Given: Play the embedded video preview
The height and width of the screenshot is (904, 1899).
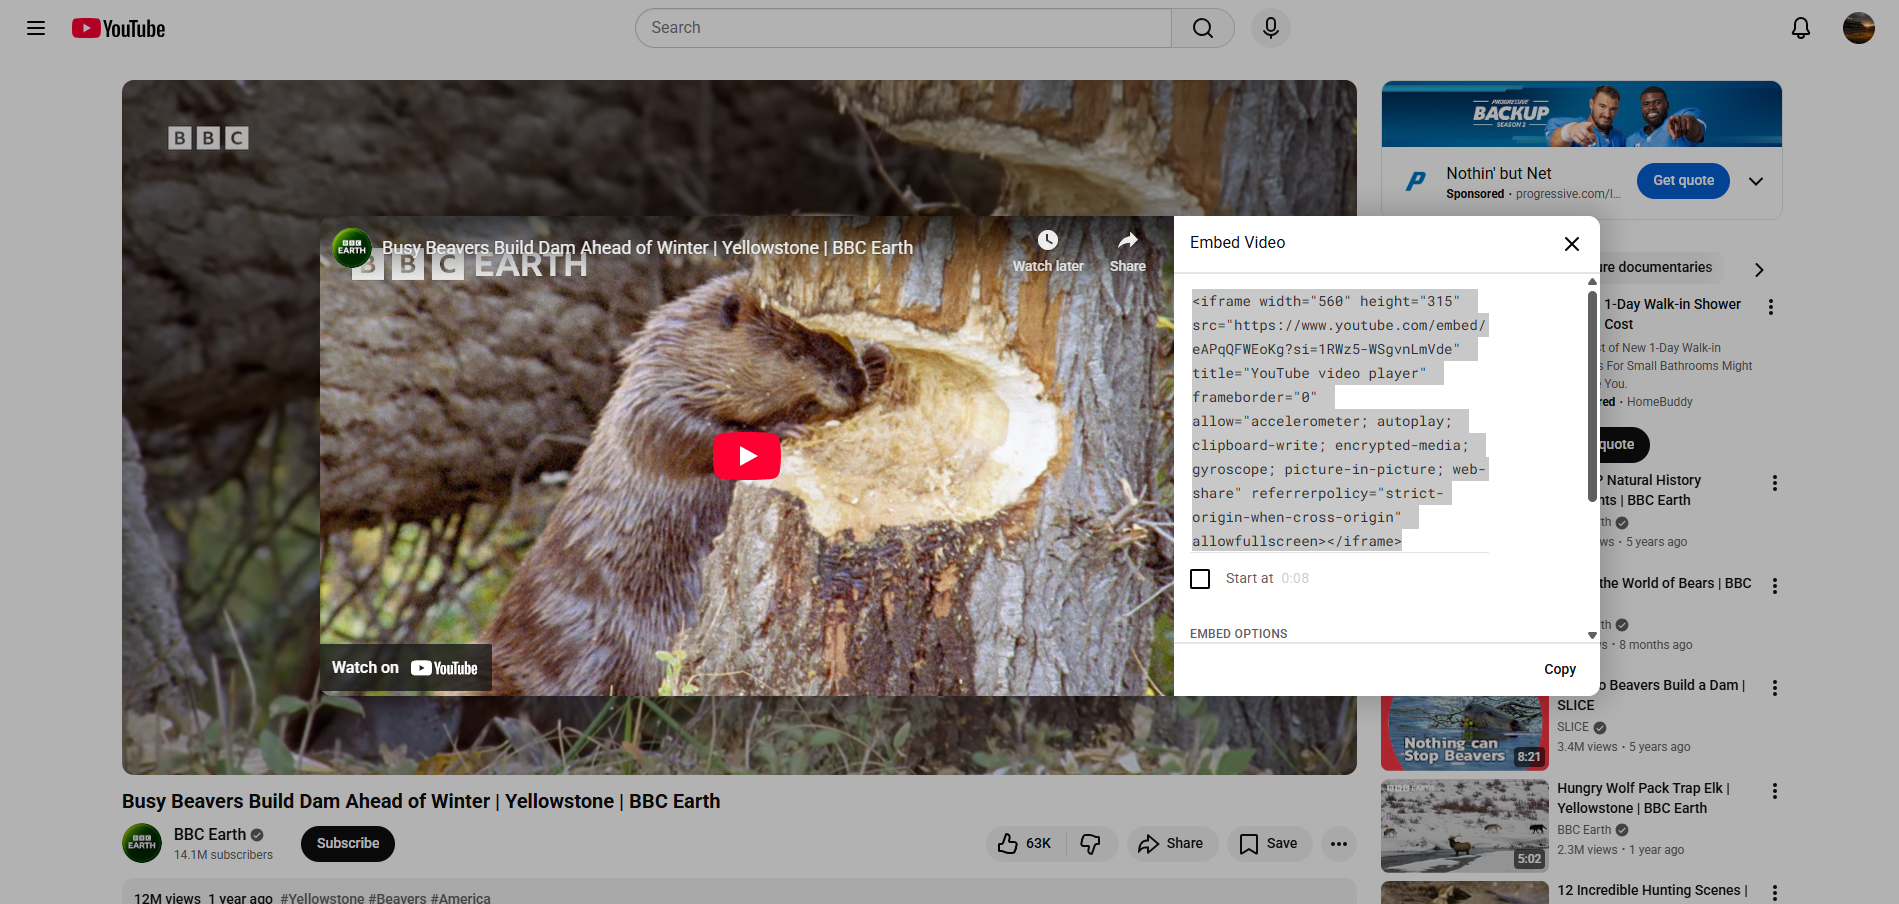Looking at the screenshot, I should [x=746, y=456].
